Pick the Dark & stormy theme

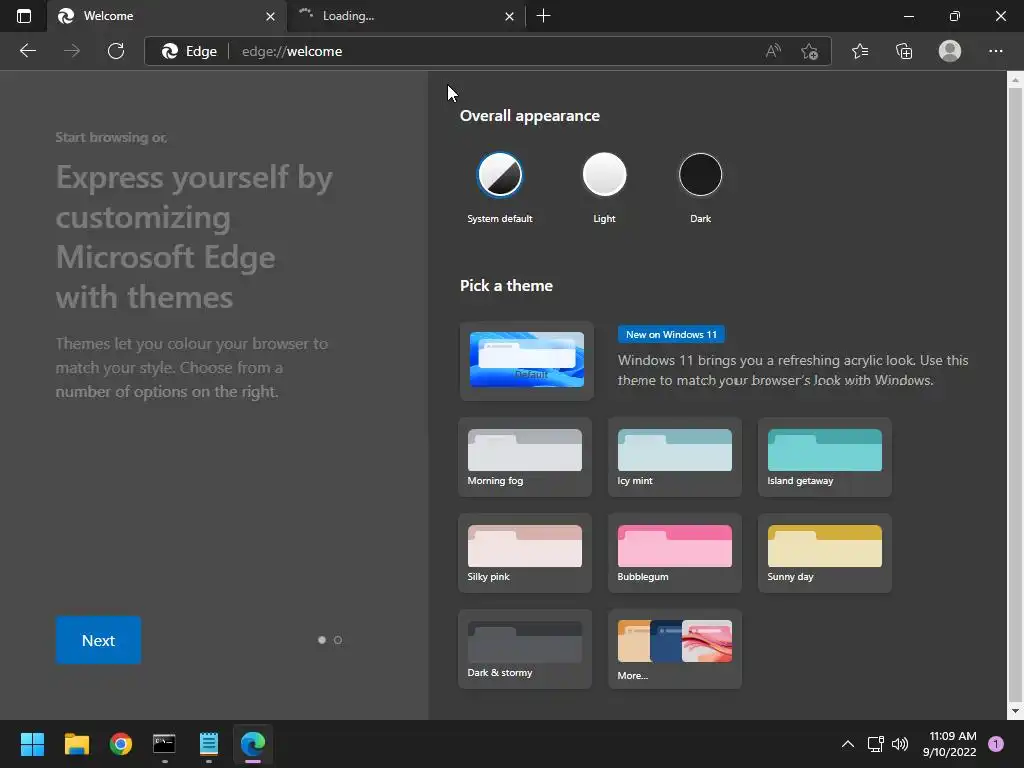[525, 649]
